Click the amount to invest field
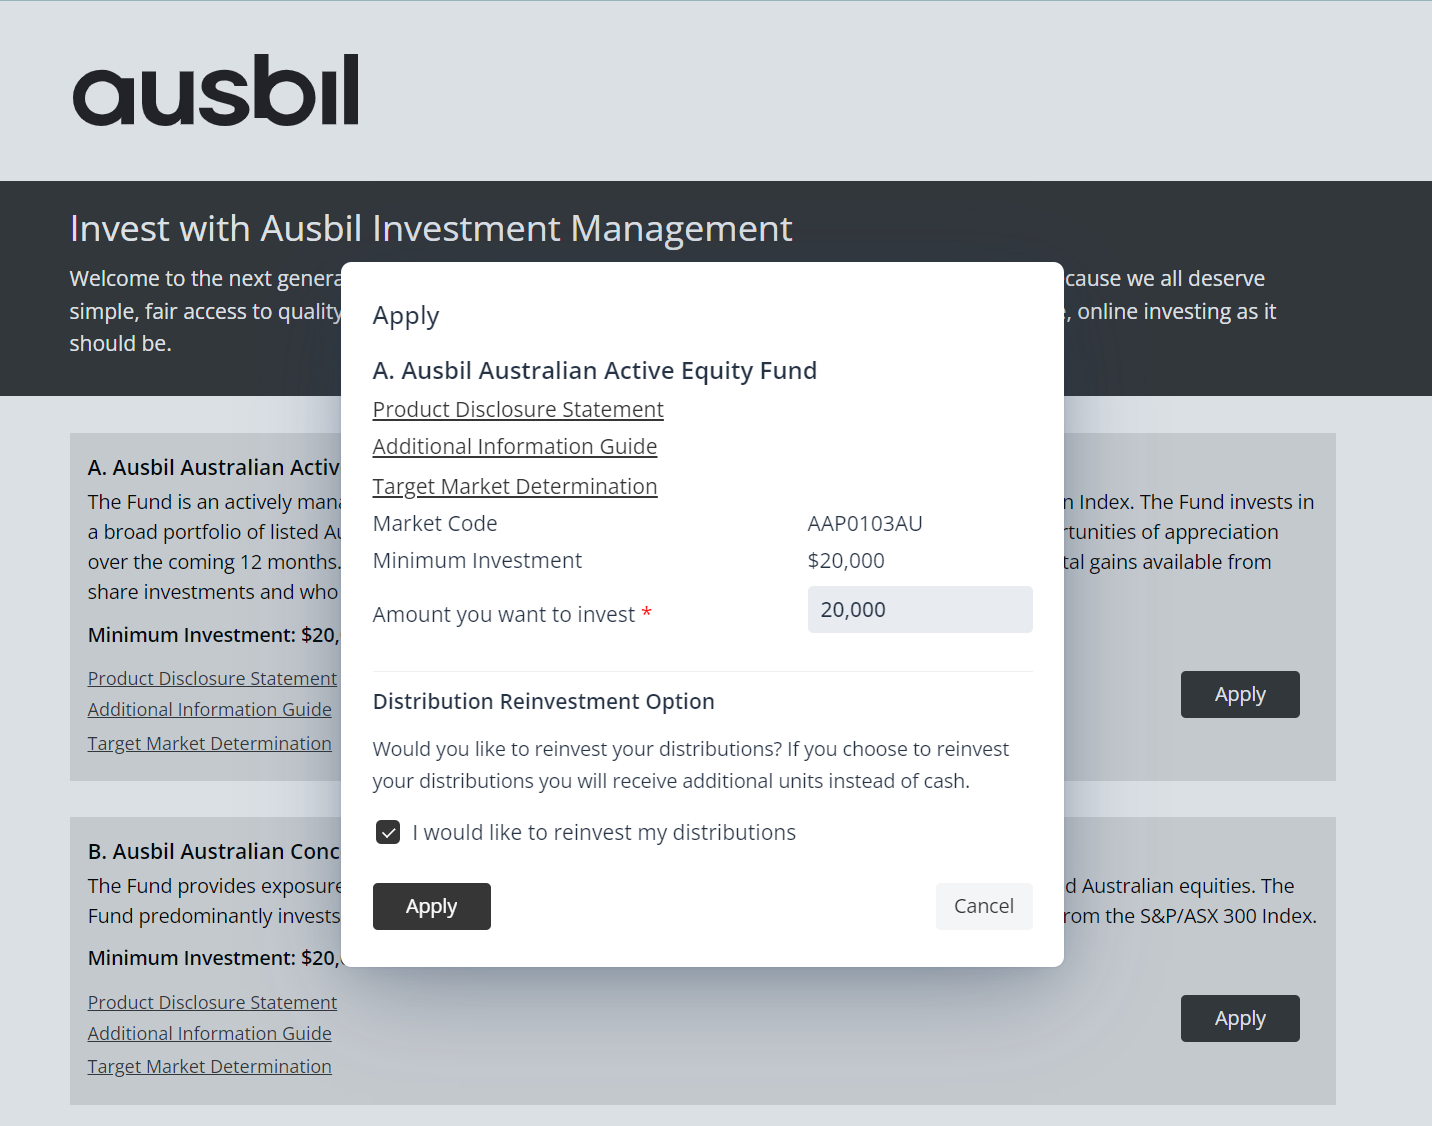The height and width of the screenshot is (1126, 1432). [919, 609]
